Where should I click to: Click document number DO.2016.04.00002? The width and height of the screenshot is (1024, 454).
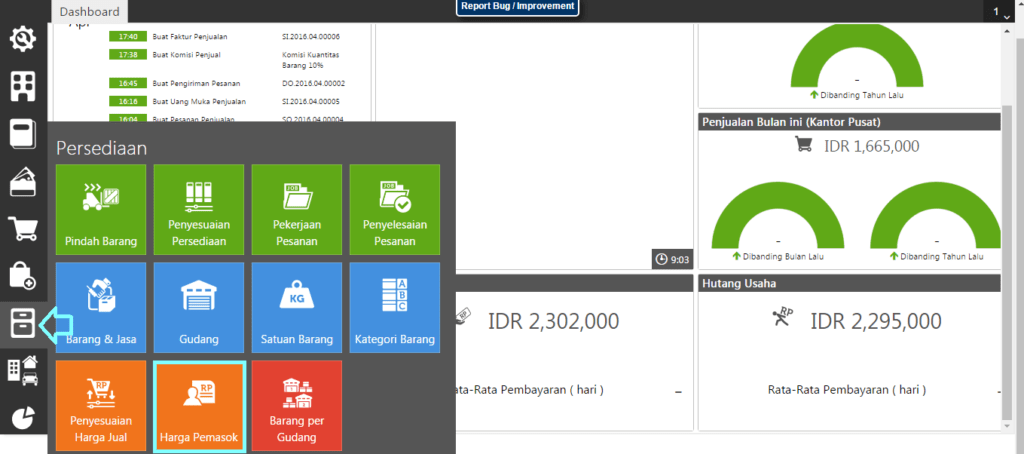point(313,84)
